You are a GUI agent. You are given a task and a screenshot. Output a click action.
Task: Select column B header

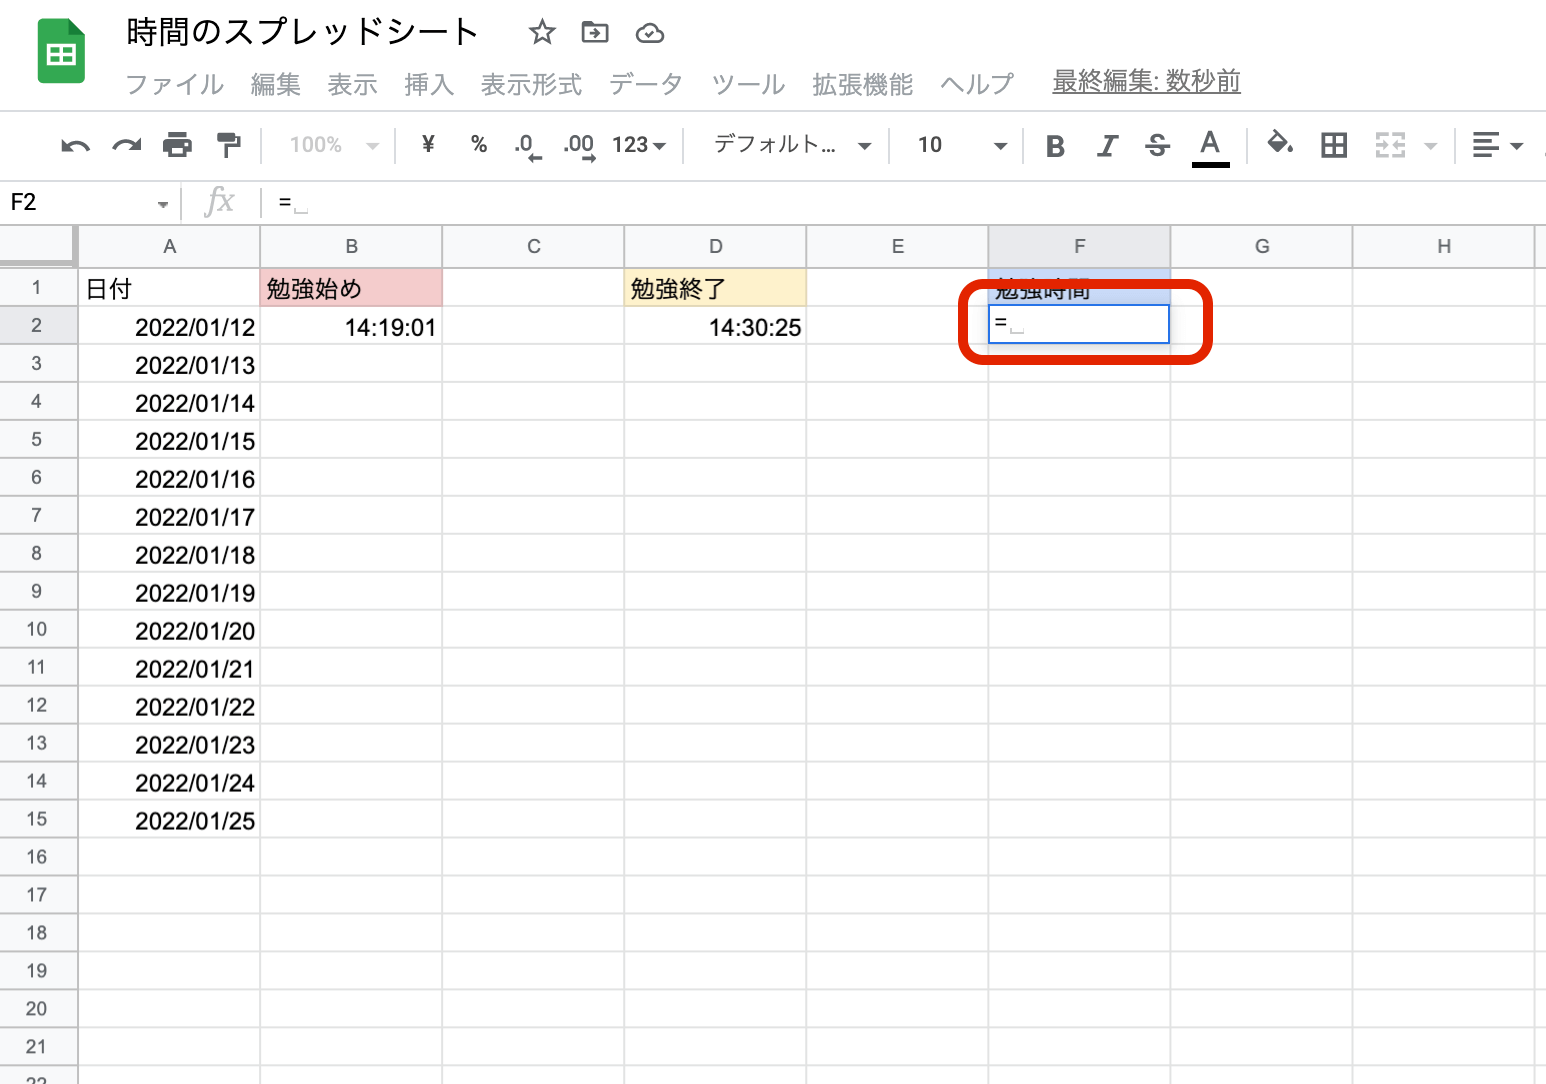click(351, 246)
